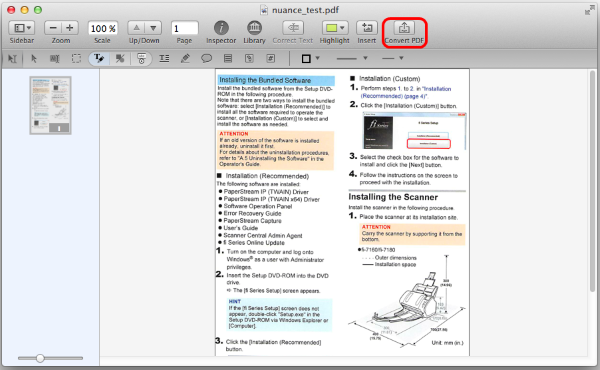Click the nuance_test.pdf window title
This screenshot has height=370, width=600.
pos(305,10)
